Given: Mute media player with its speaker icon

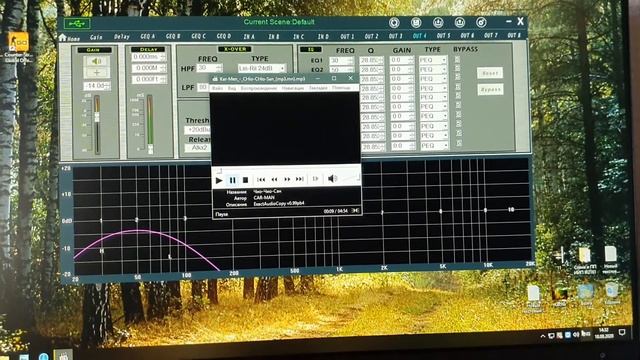Looking at the screenshot, I should (x=332, y=178).
